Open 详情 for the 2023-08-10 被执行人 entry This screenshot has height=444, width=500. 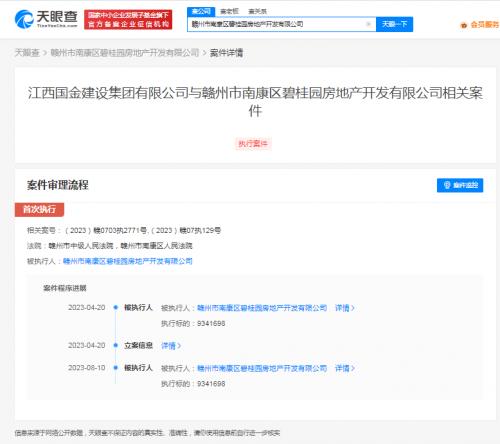click(345, 368)
